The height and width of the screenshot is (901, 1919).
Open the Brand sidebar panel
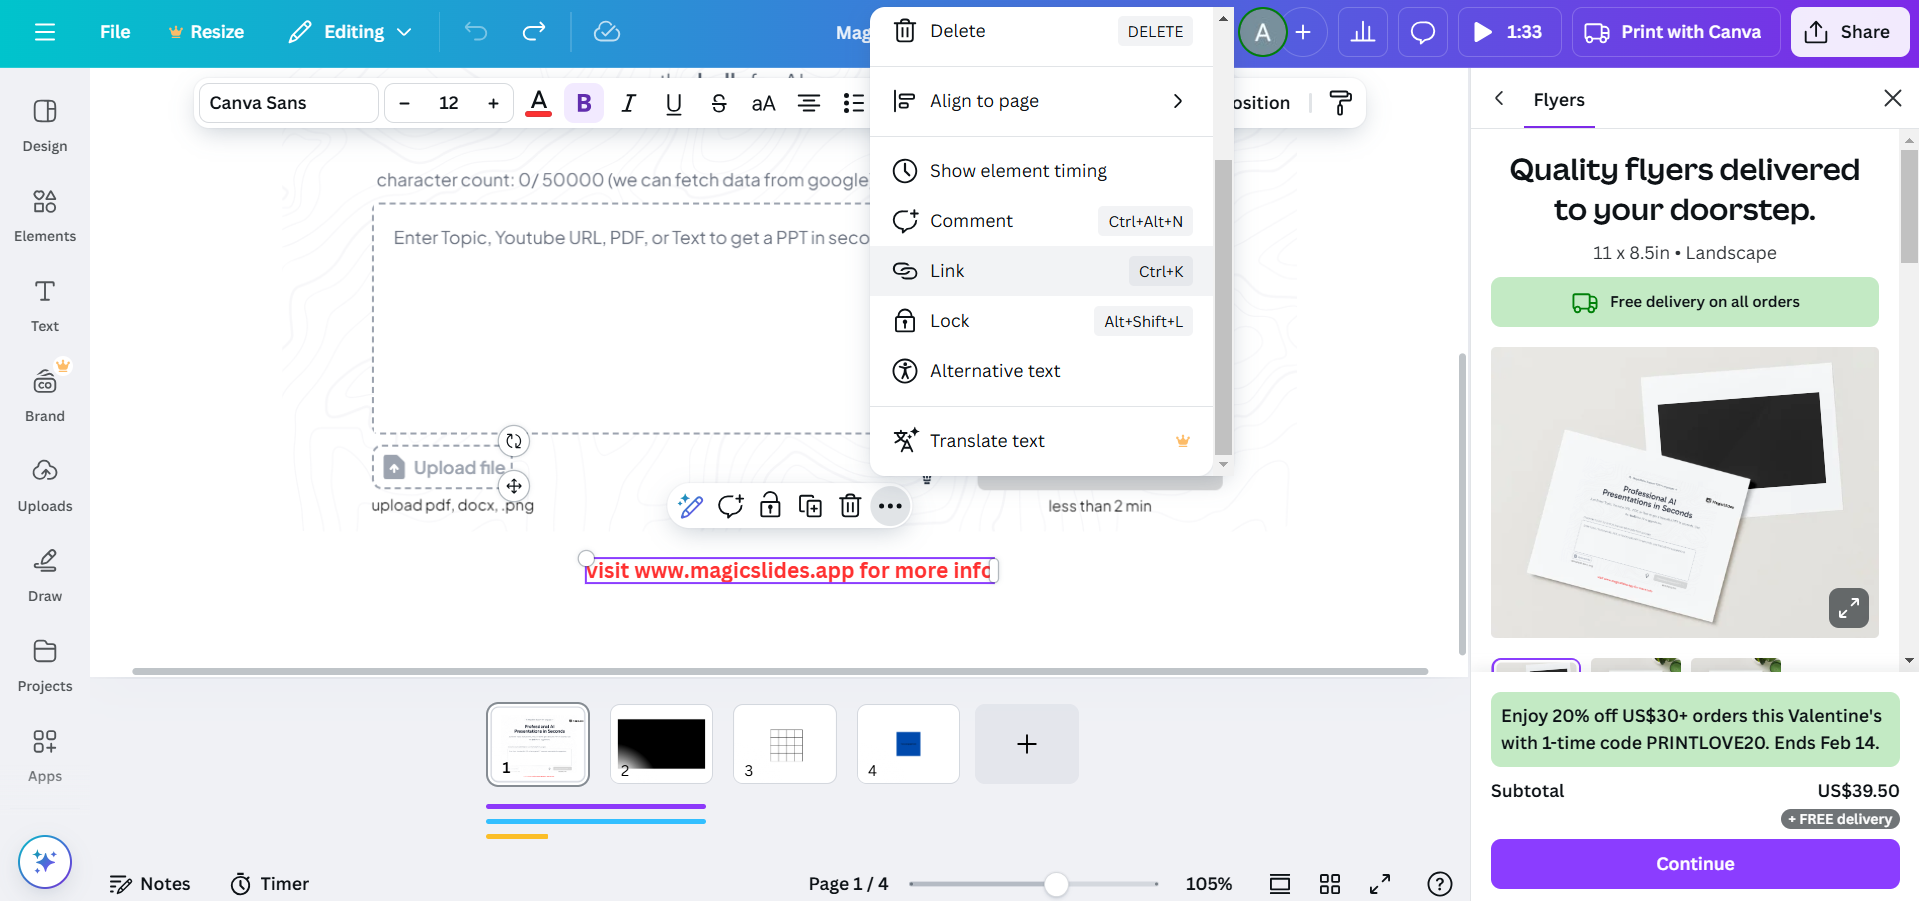45,395
